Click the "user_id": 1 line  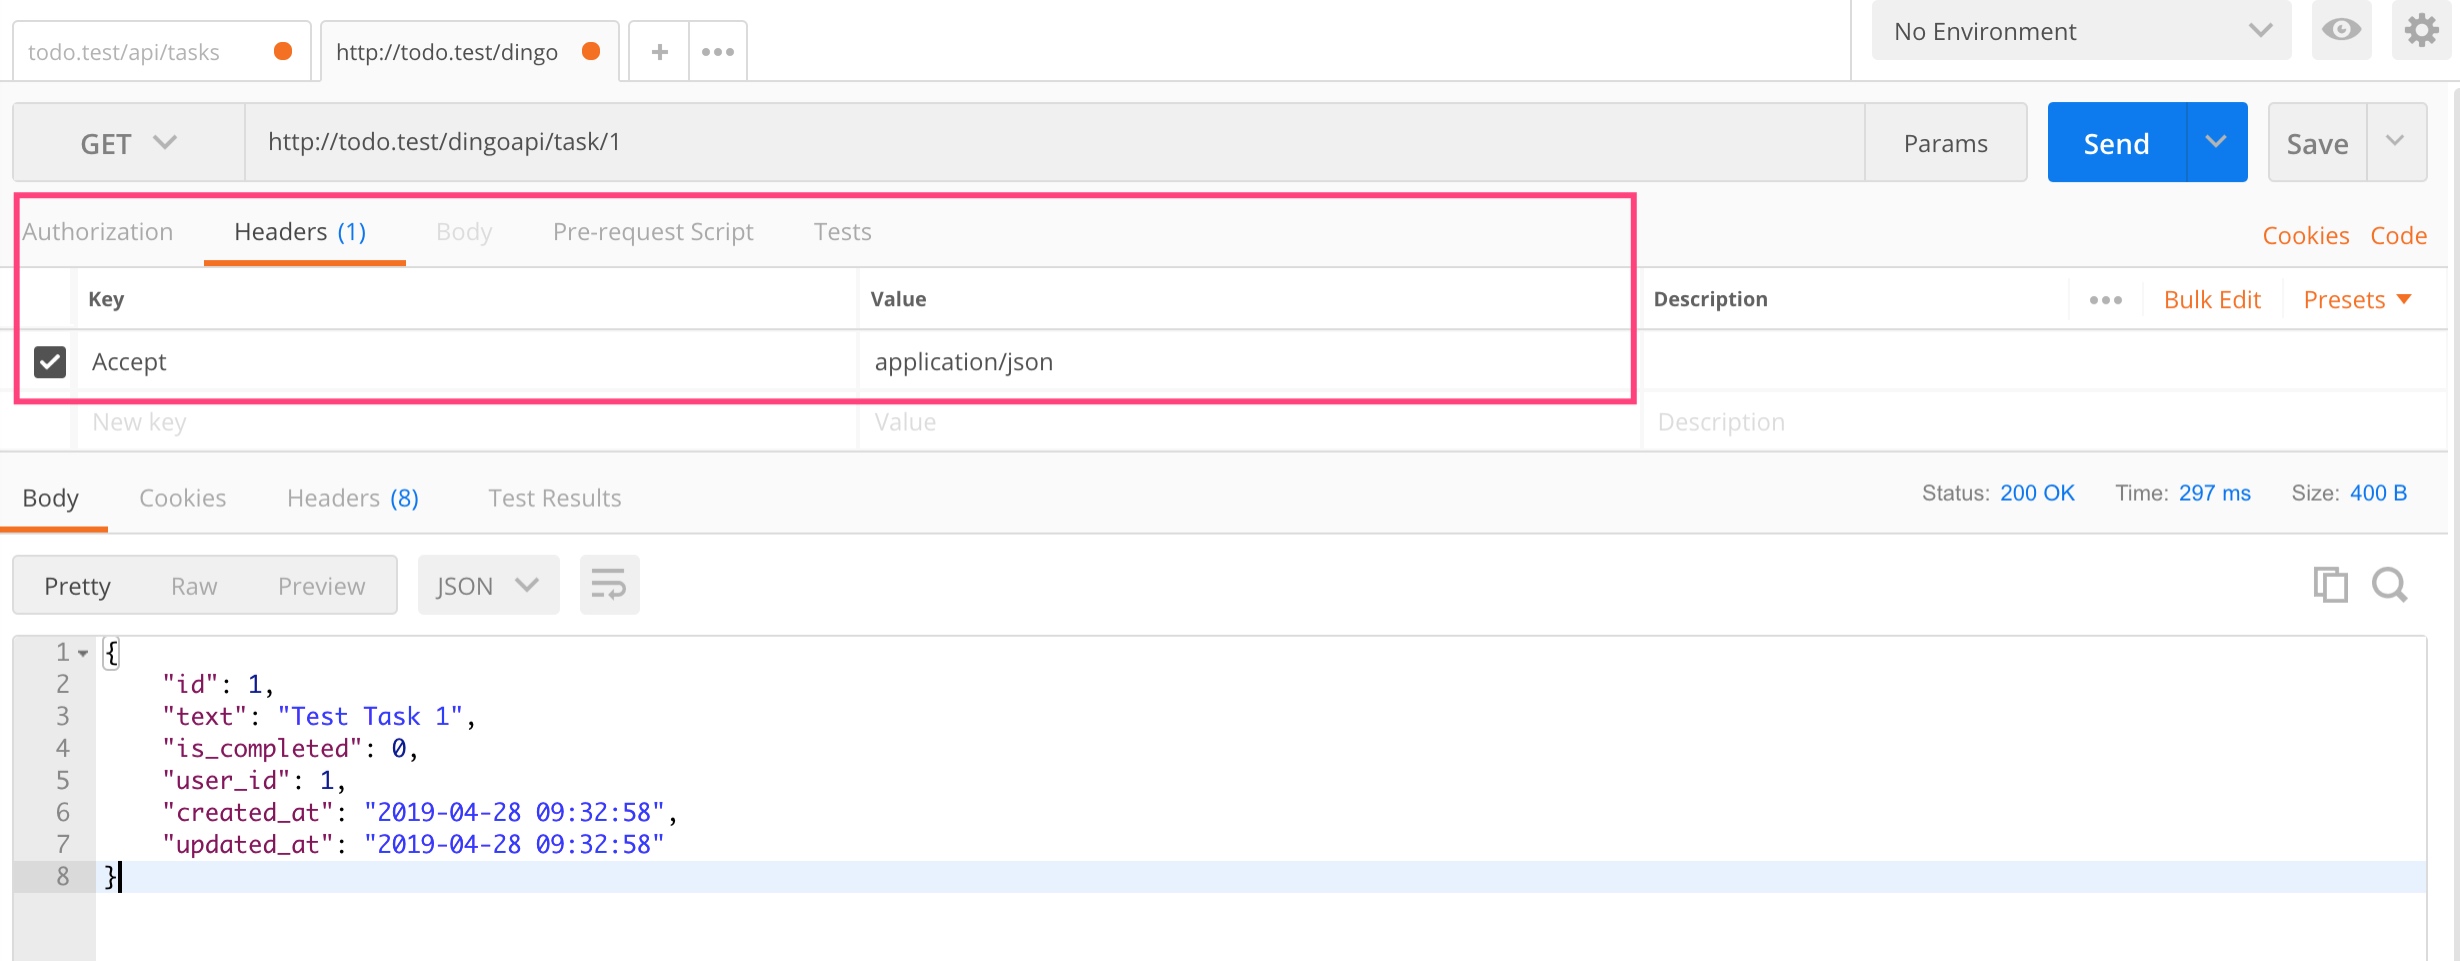click(x=254, y=781)
